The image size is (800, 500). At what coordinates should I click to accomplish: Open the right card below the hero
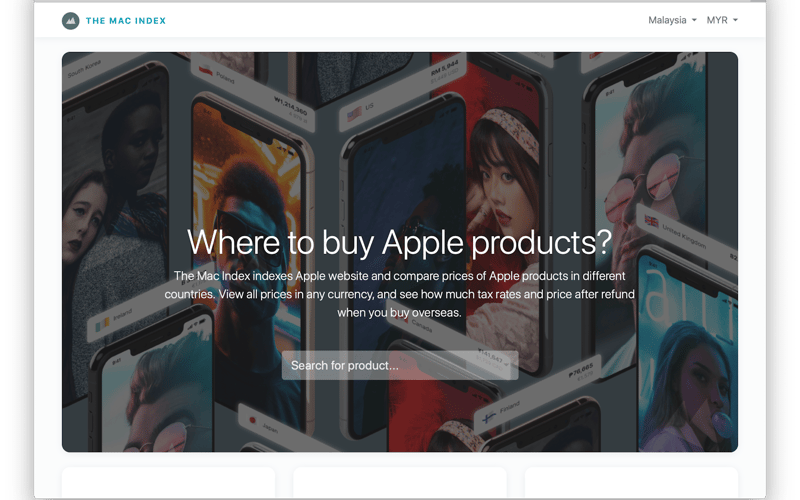click(631, 482)
